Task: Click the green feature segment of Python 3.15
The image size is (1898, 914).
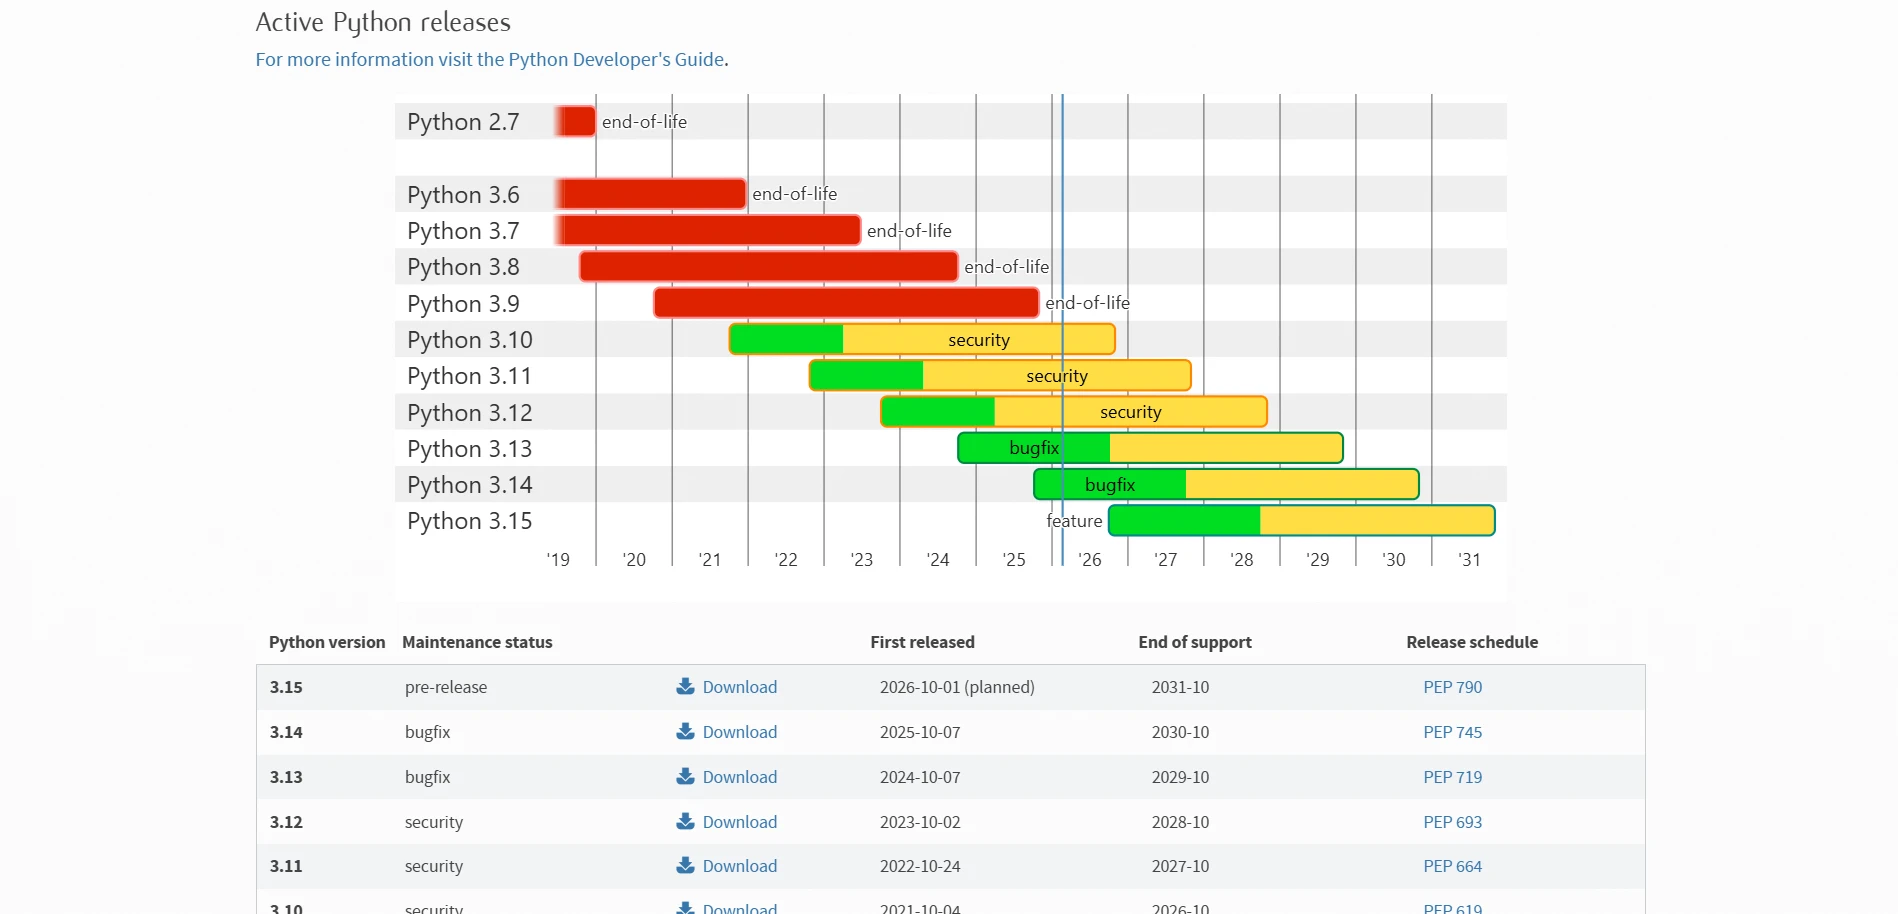Action: click(1184, 521)
